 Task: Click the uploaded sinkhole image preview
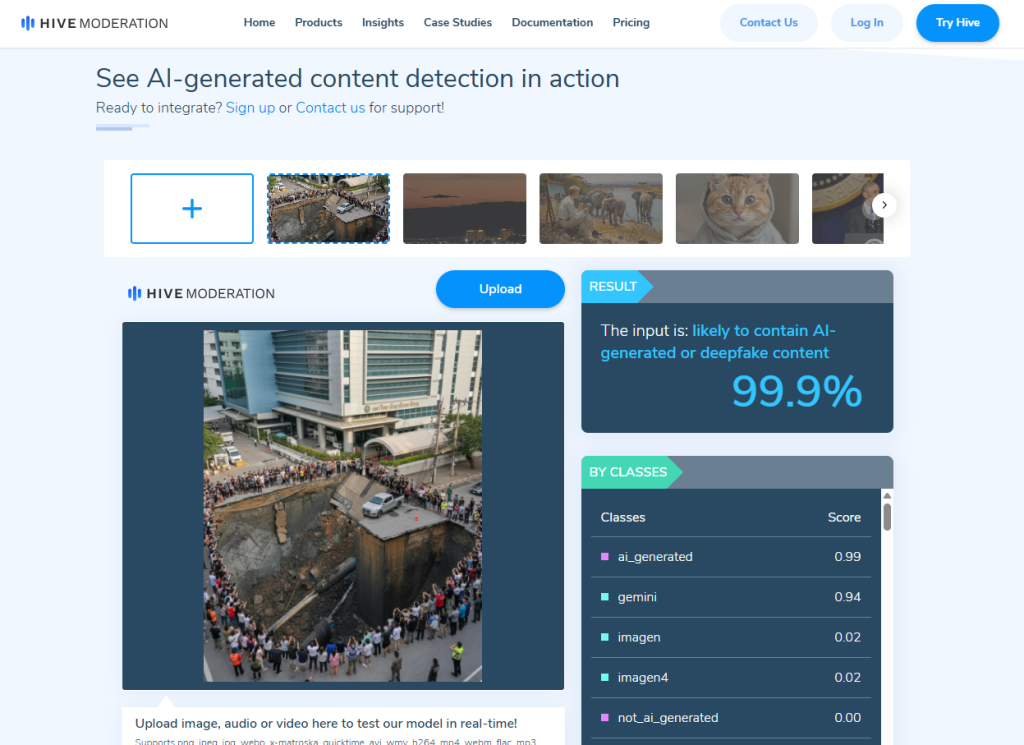tap(343, 506)
